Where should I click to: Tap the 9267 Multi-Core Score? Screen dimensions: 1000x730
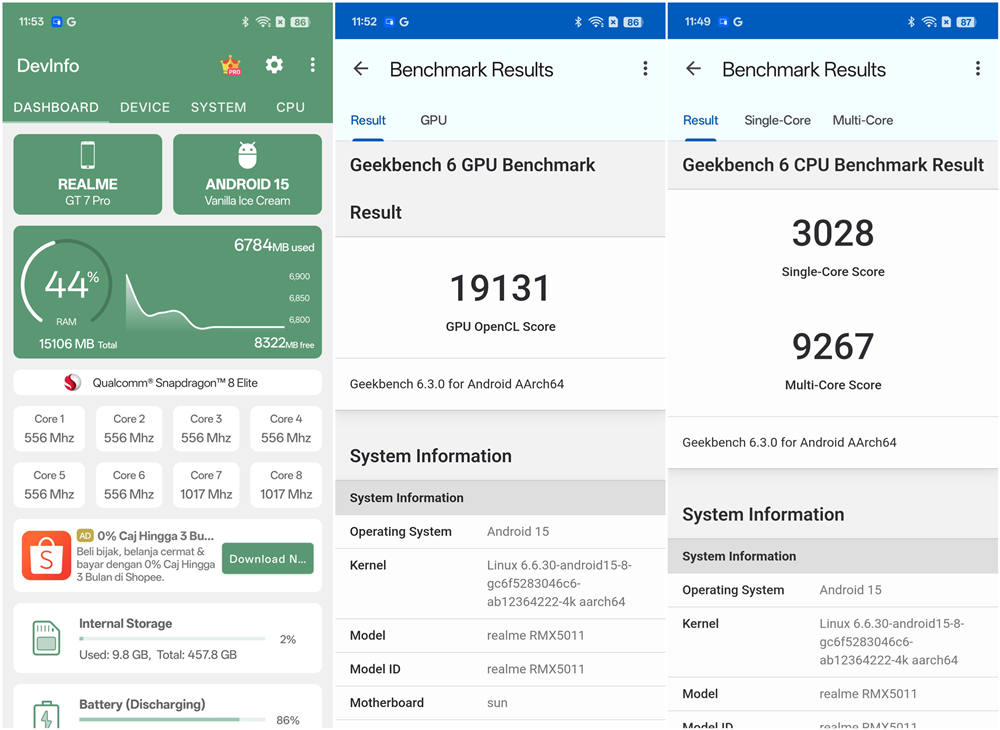tap(833, 346)
